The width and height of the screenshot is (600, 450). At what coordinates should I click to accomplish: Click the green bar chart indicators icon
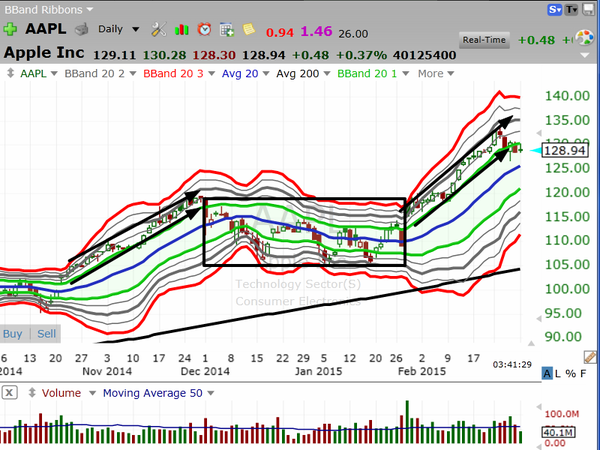tap(182, 29)
